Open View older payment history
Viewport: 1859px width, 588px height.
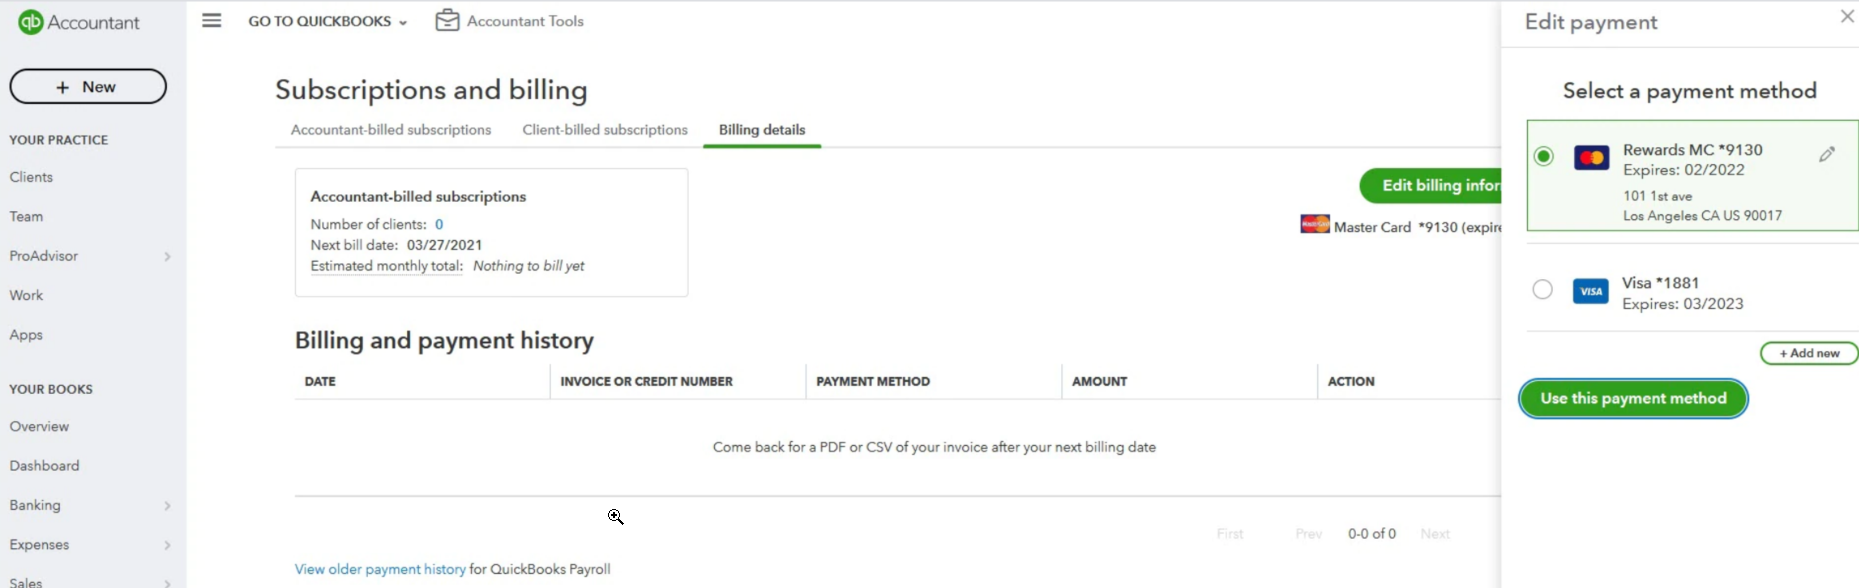click(379, 568)
